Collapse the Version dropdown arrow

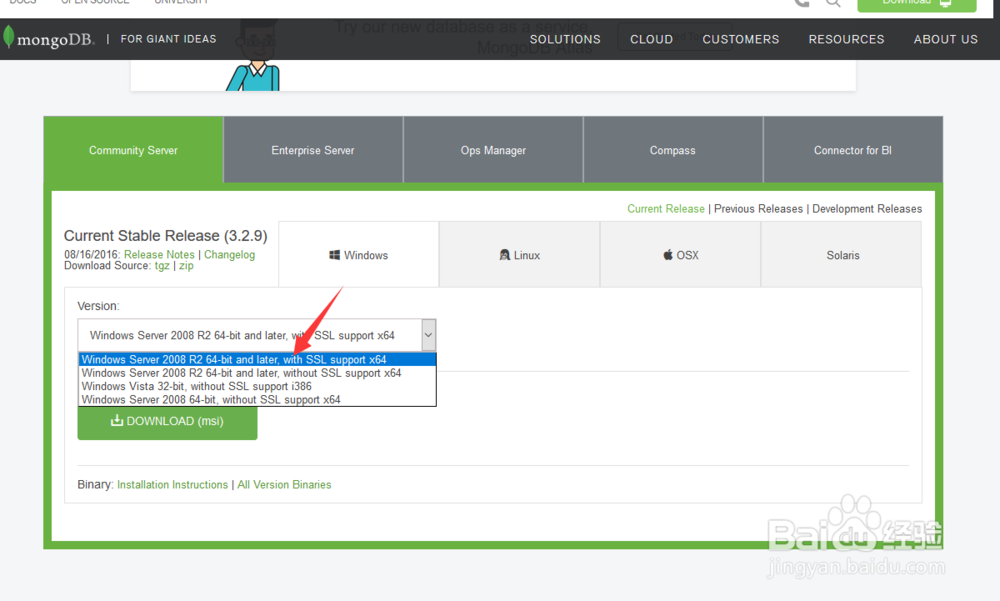click(429, 335)
